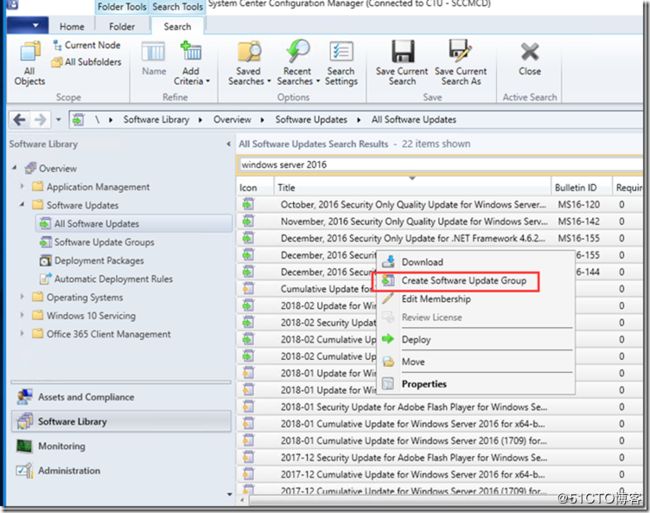Open the Saved Searches dropdown
Image resolution: width=650 pixels, height=513 pixels.
pos(249,63)
